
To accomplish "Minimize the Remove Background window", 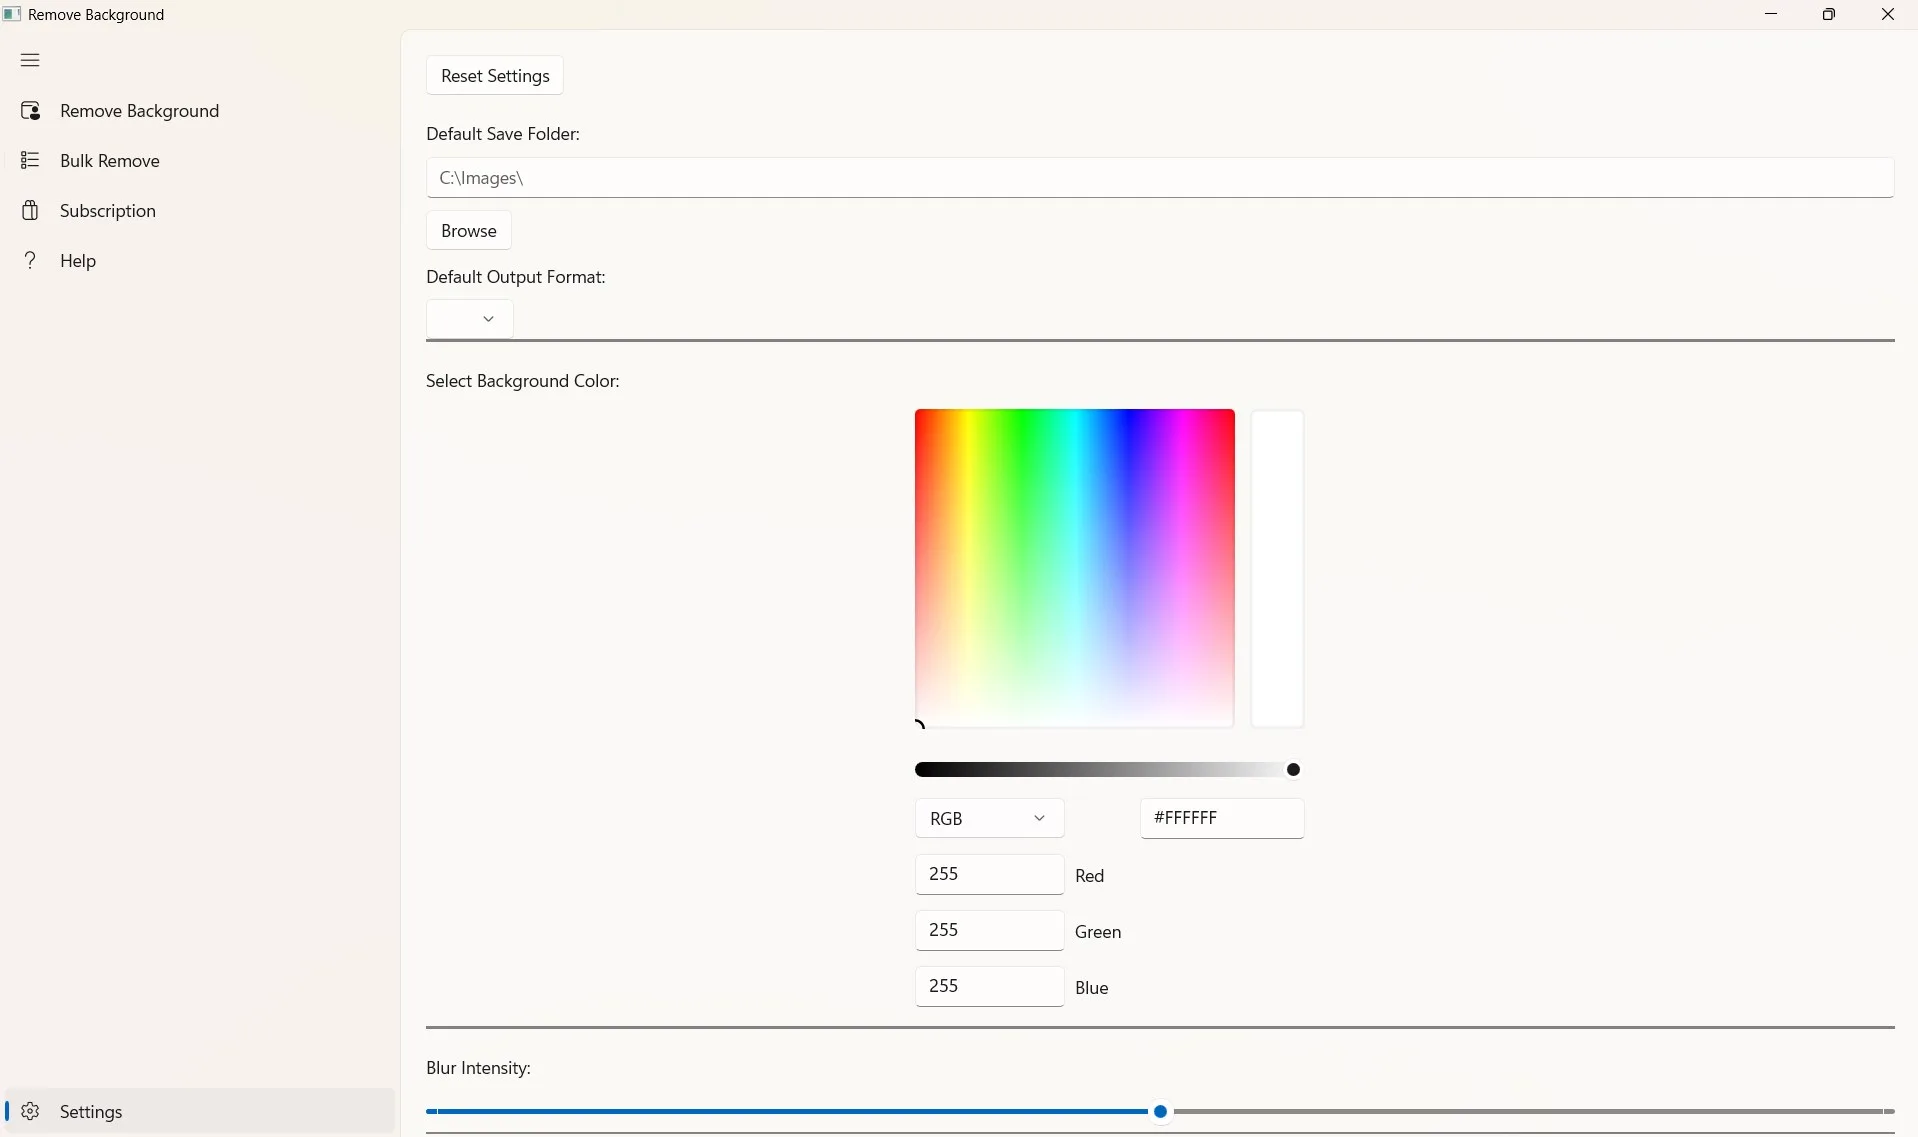I will coord(1771,14).
